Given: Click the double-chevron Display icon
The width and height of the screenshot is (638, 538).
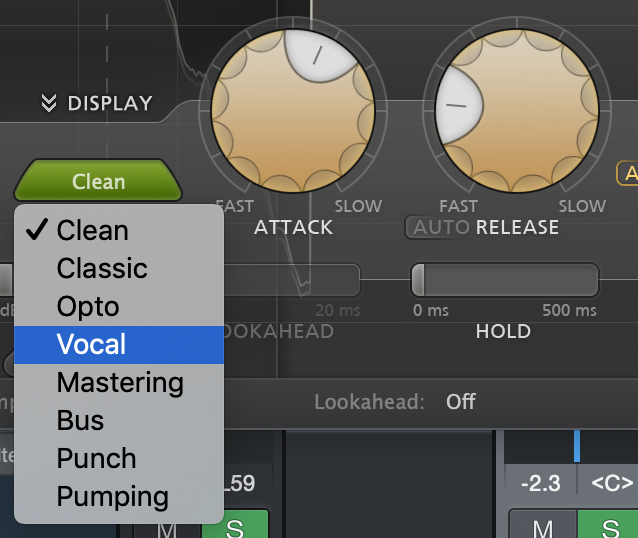Looking at the screenshot, I should point(49,103).
